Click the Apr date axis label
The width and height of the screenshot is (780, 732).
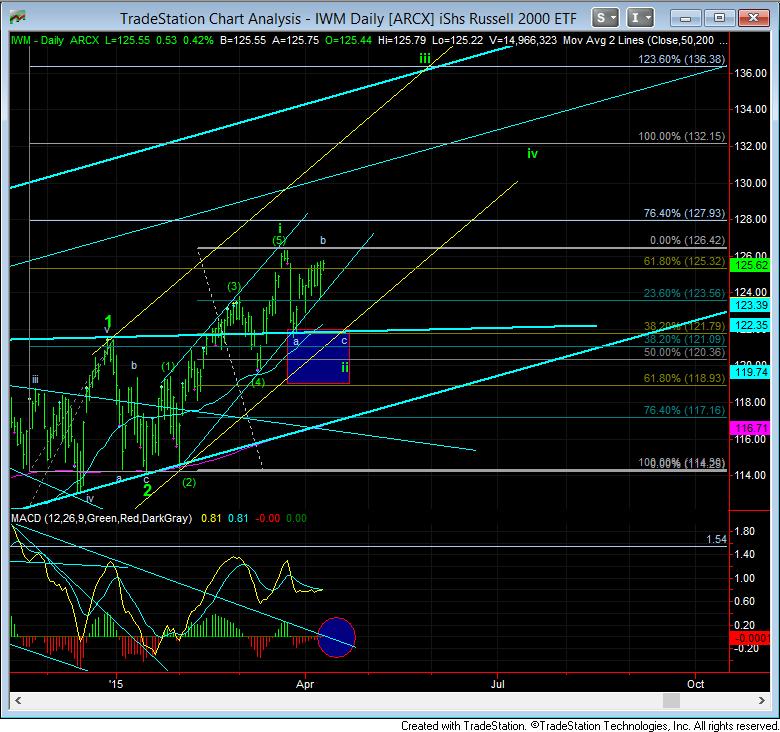[x=305, y=684]
